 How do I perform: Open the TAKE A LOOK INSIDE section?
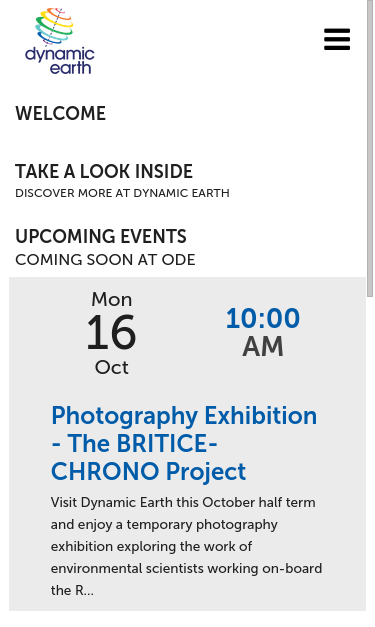(x=104, y=172)
